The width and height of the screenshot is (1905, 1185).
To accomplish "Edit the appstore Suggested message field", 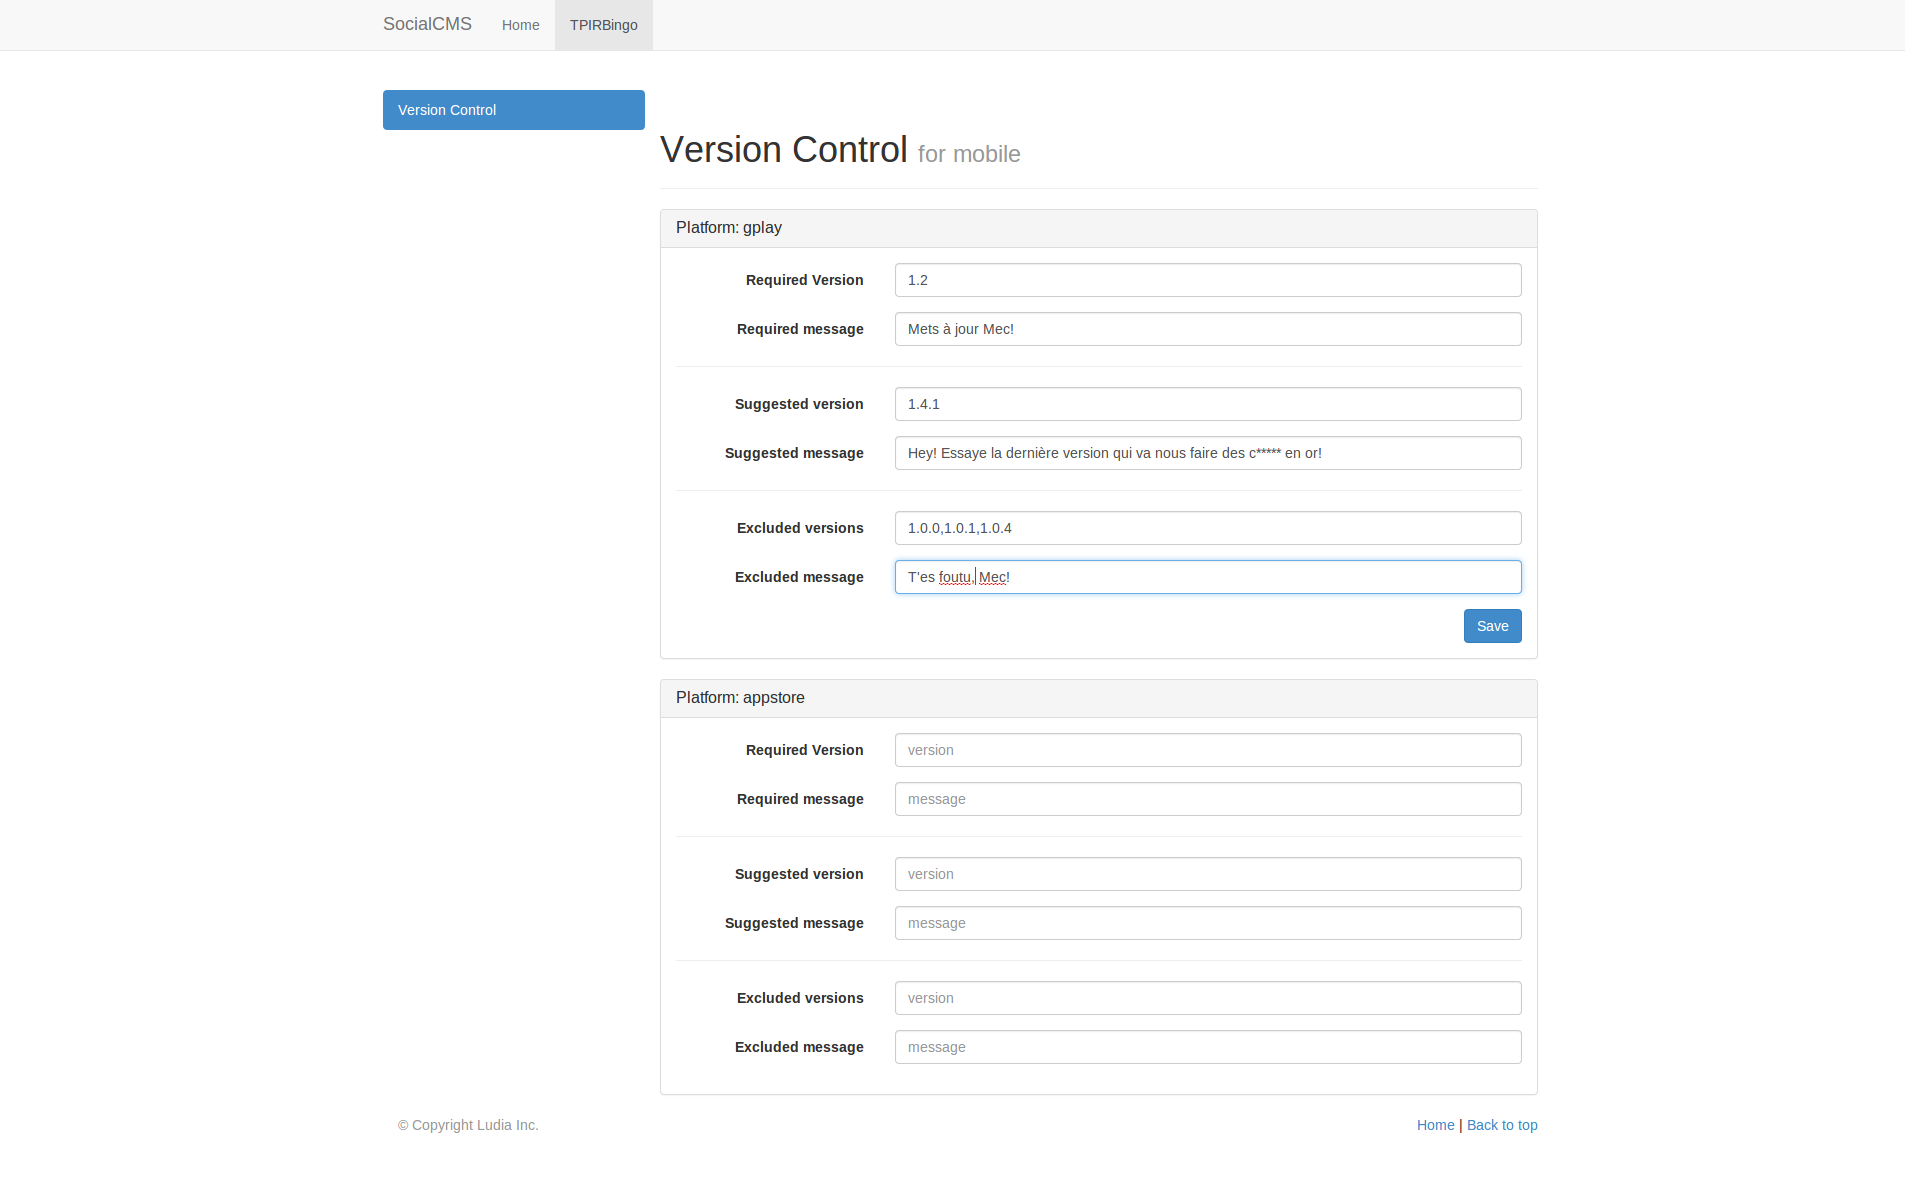I will 1207,923.
